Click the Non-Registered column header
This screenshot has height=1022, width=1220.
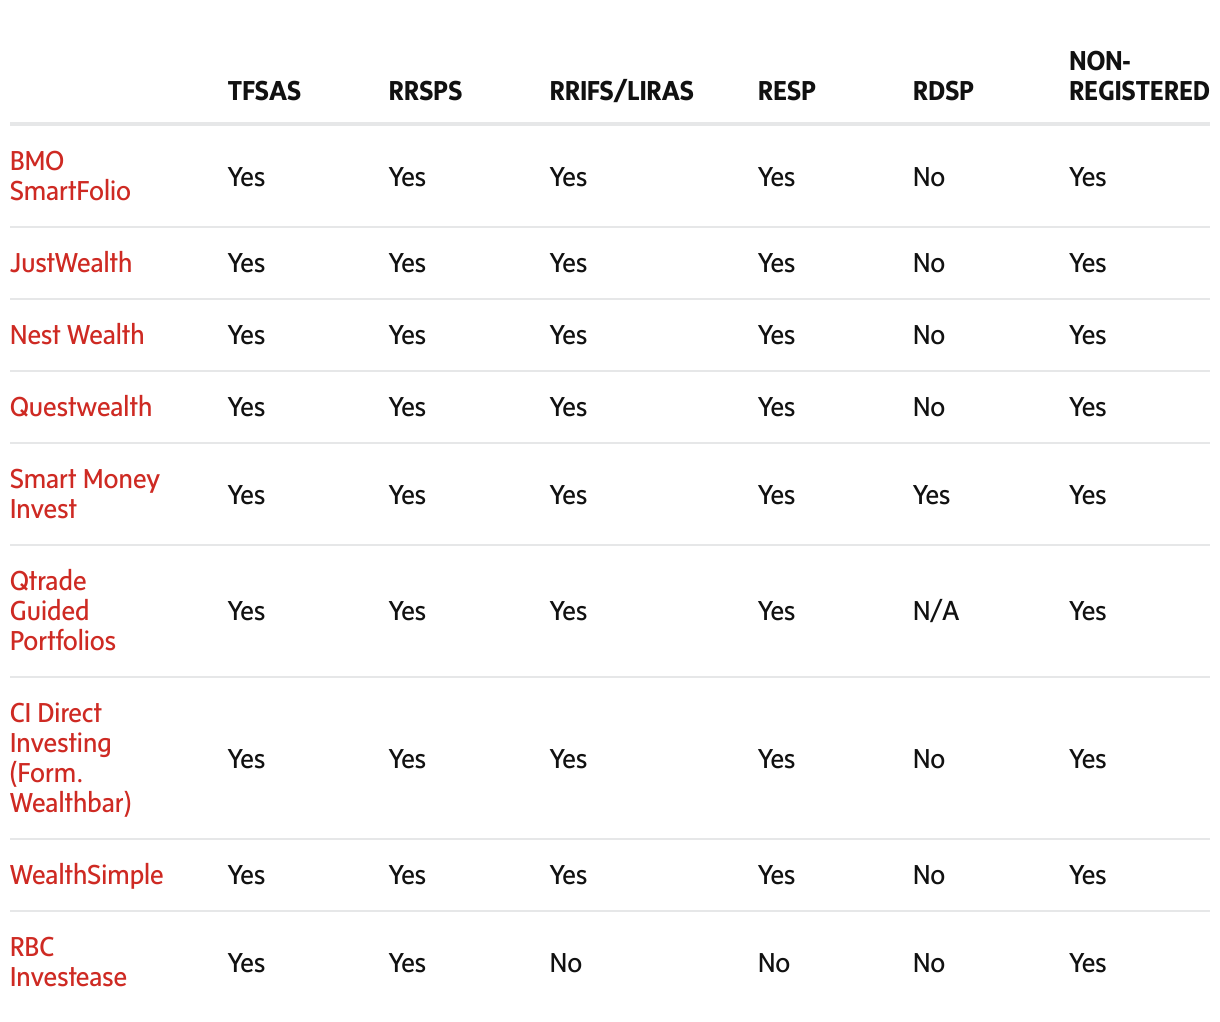click(x=1138, y=76)
